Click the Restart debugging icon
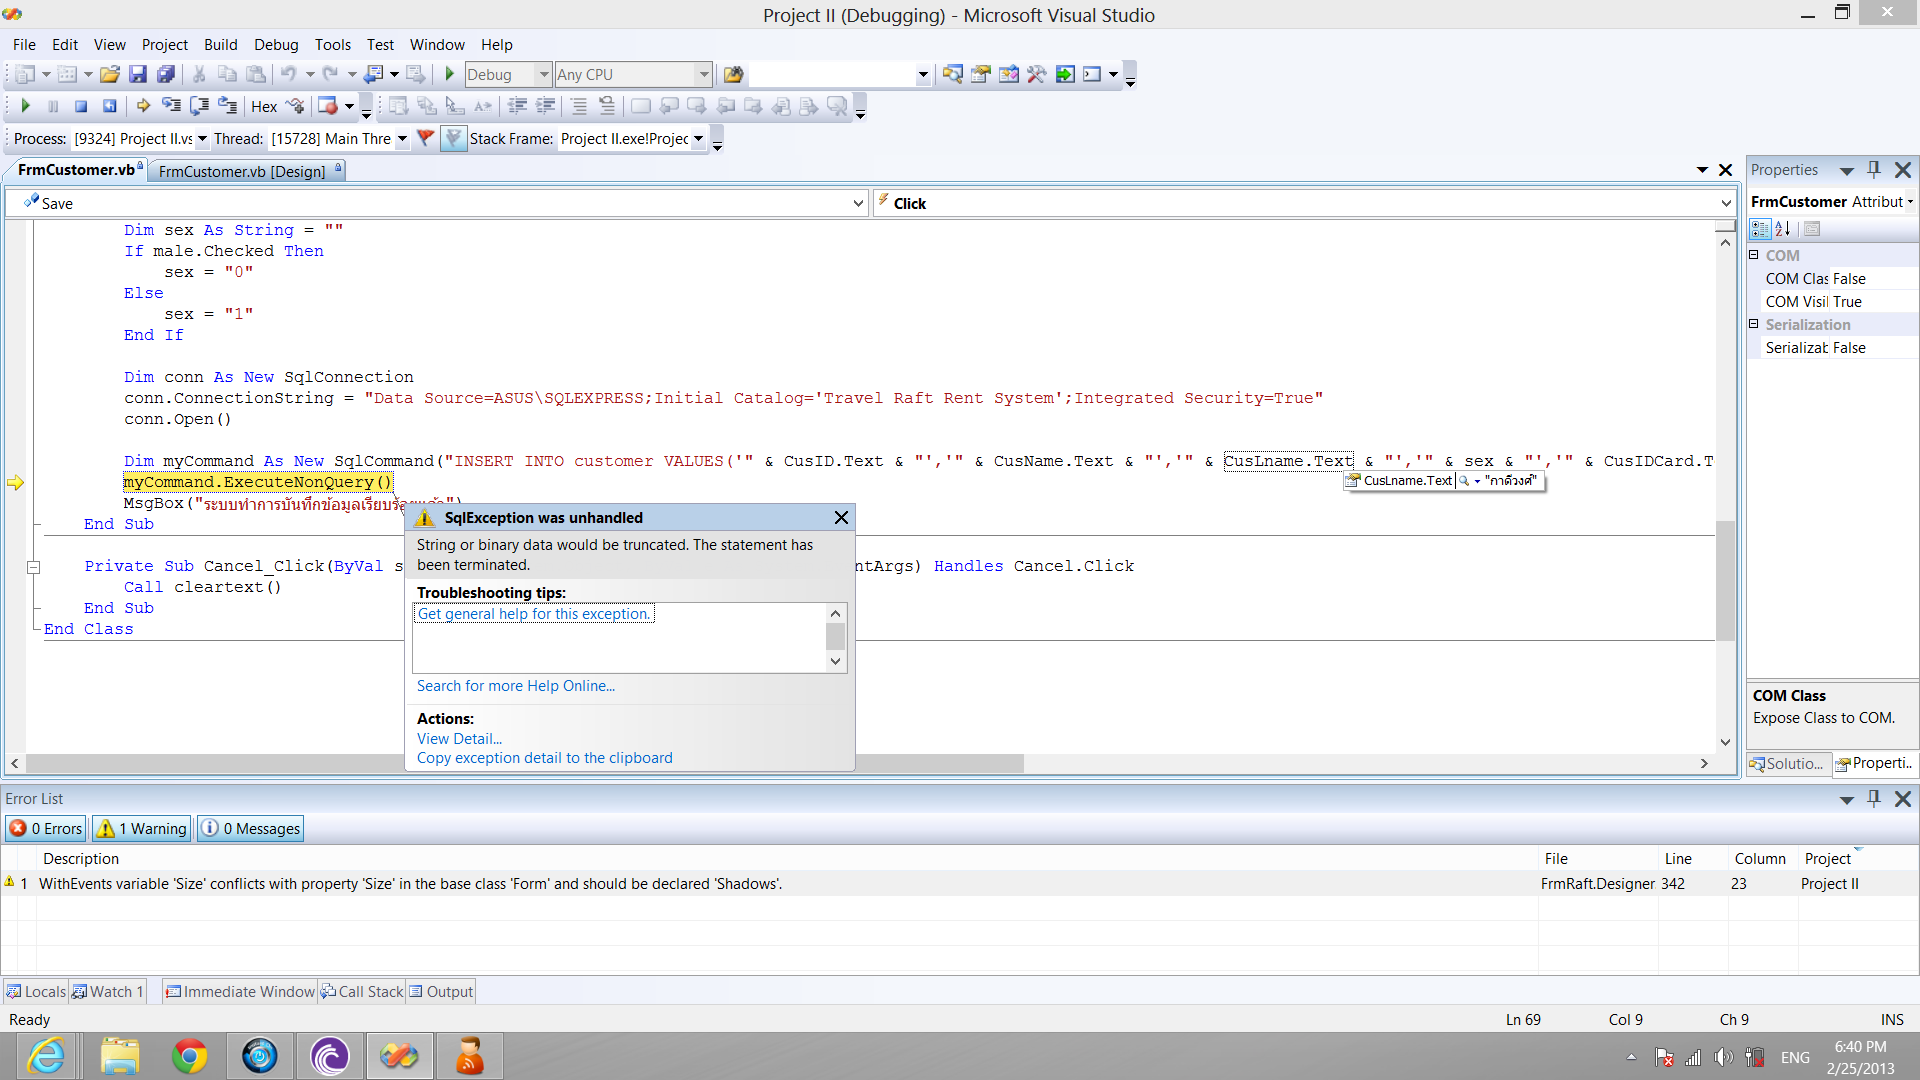 [x=110, y=106]
